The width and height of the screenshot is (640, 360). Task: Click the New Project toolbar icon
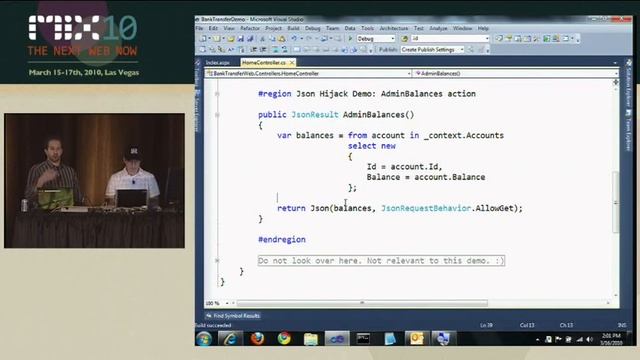(x=202, y=38)
